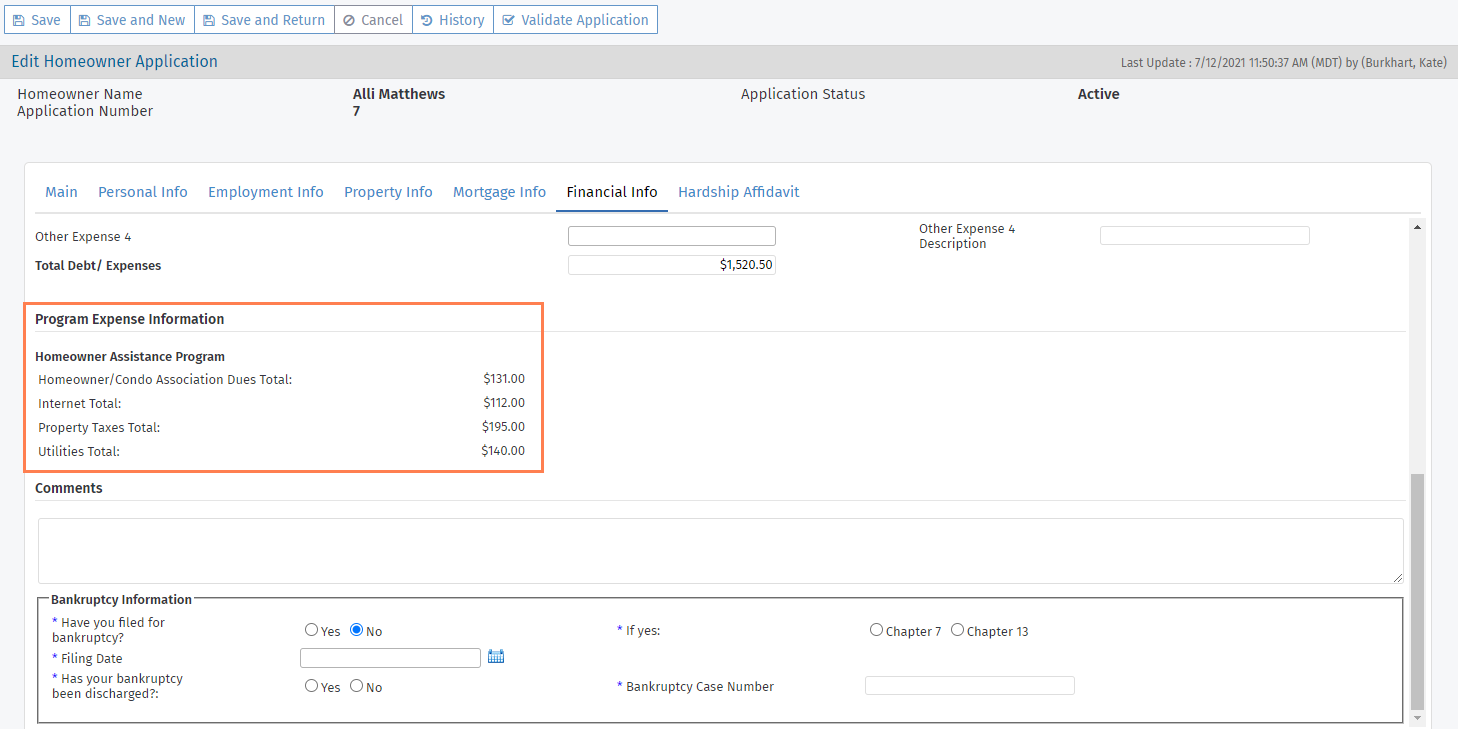Focus the Bankruptcy Case Number field
This screenshot has height=729, width=1458.
(x=969, y=686)
